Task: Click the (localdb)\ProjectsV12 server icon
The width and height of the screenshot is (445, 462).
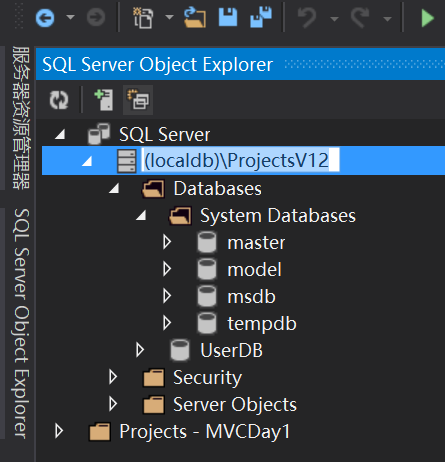Action: (x=127, y=161)
